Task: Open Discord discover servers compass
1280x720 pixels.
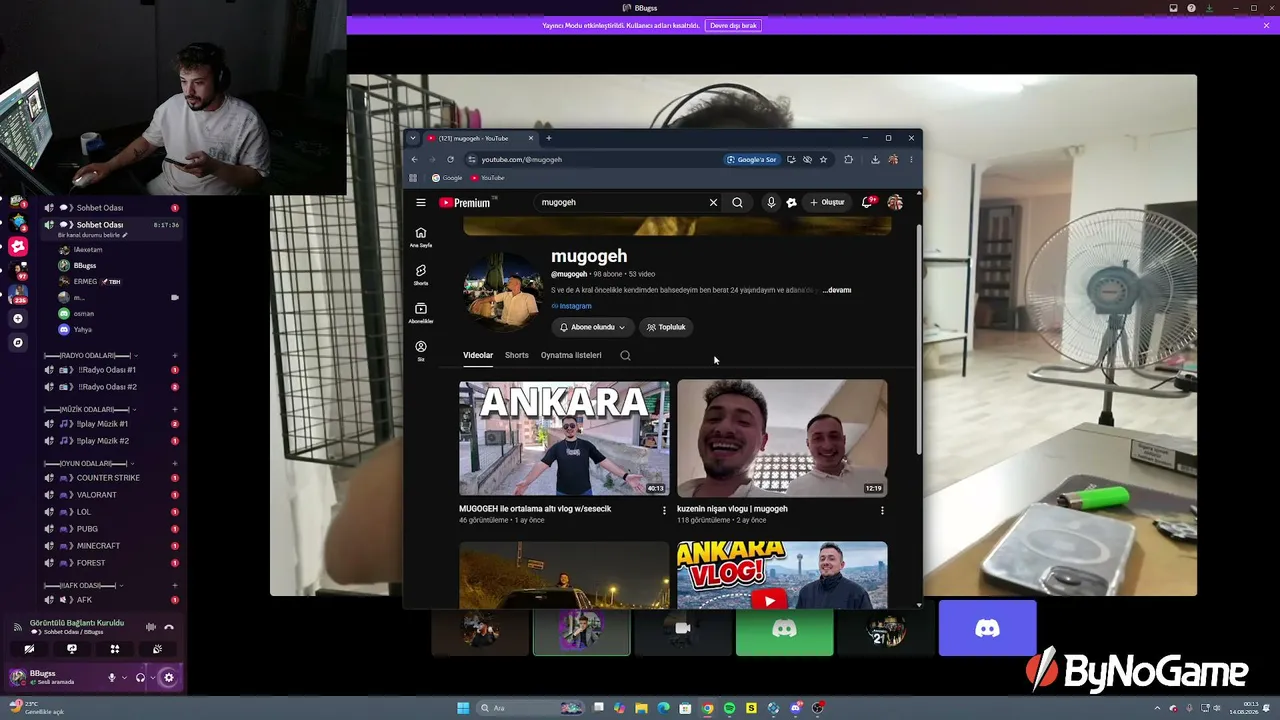Action: [x=18, y=342]
